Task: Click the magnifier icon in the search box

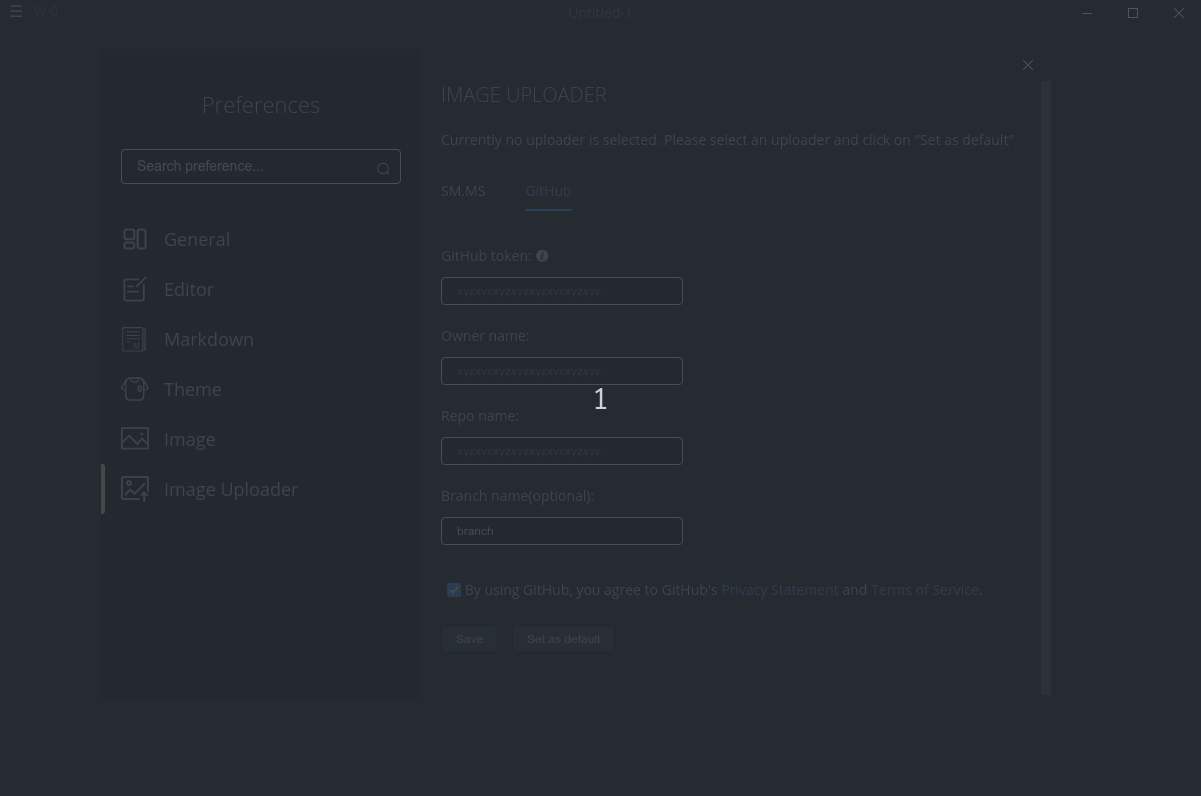Action: 383,168
